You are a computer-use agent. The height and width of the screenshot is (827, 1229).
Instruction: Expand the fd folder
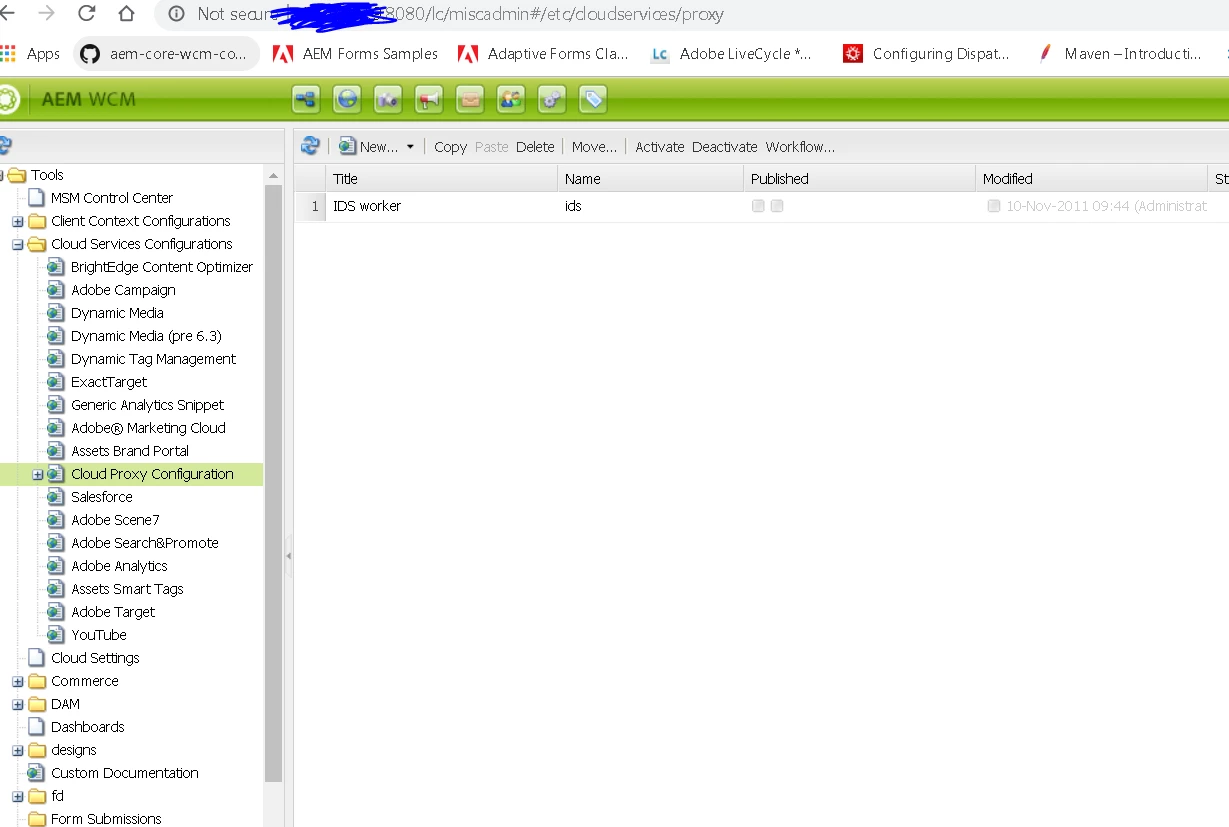click(x=17, y=797)
